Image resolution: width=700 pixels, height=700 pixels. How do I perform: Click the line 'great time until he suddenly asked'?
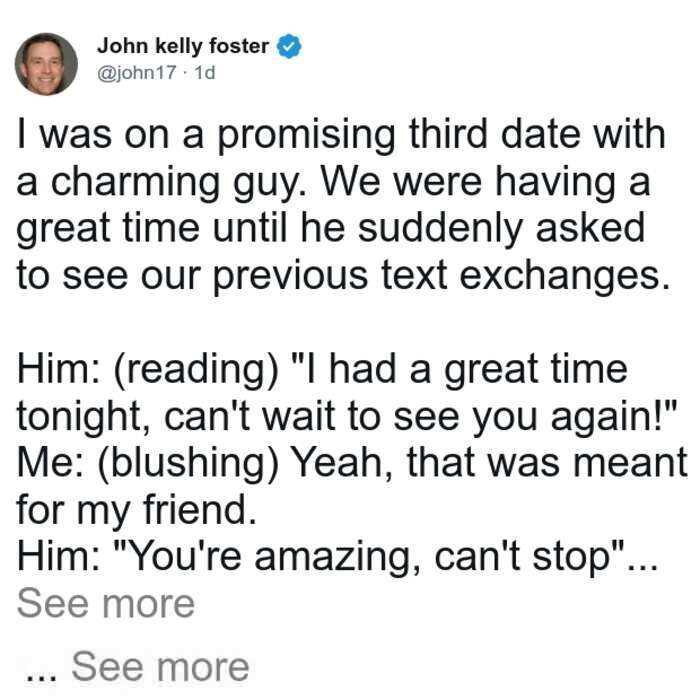[x=331, y=229]
